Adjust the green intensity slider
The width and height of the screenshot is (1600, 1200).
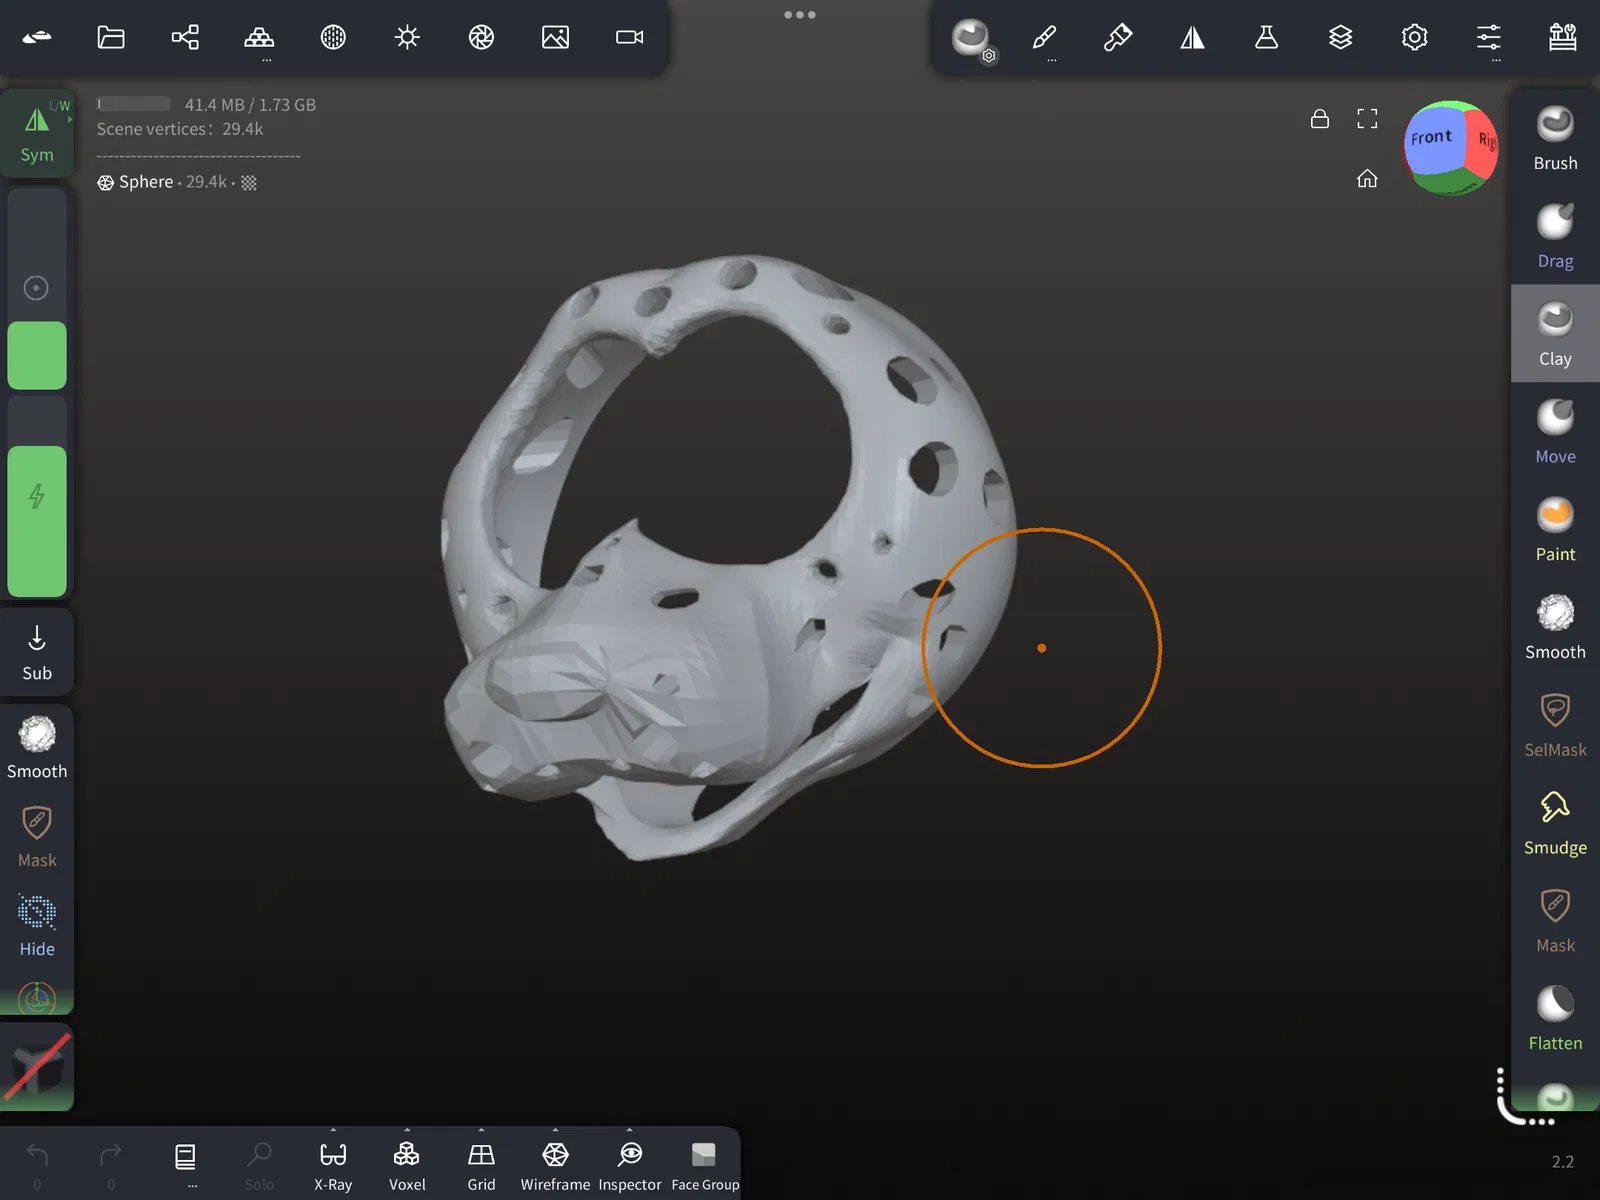tap(37, 521)
